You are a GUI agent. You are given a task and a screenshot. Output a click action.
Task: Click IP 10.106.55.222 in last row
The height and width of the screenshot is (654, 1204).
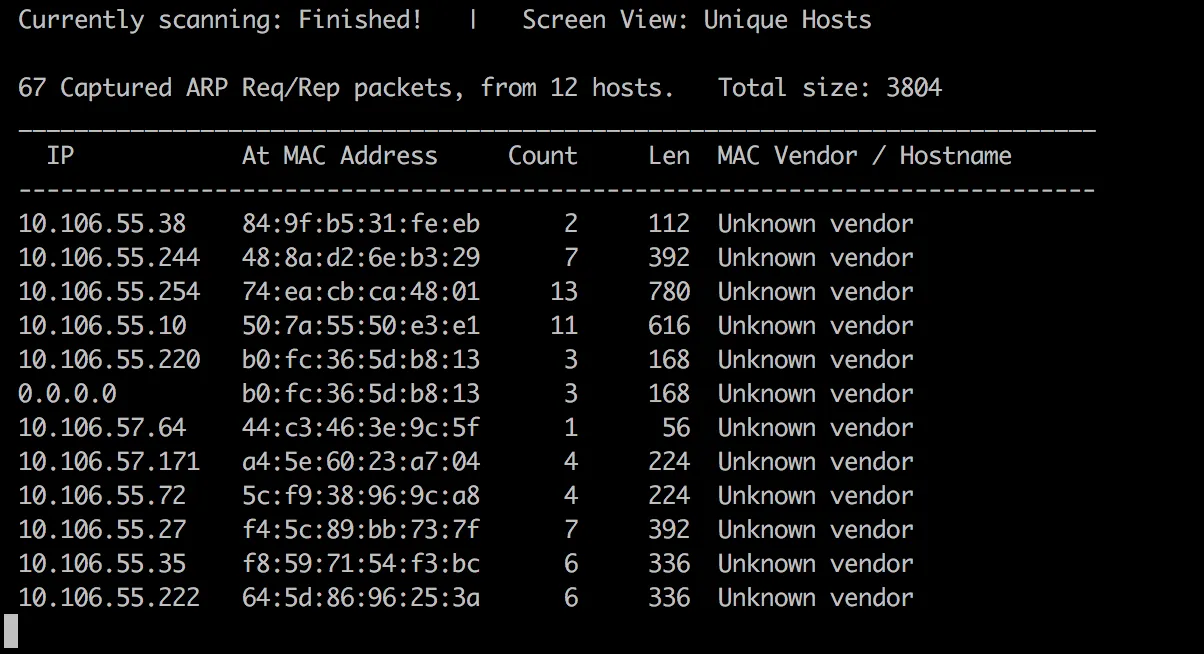point(108,597)
